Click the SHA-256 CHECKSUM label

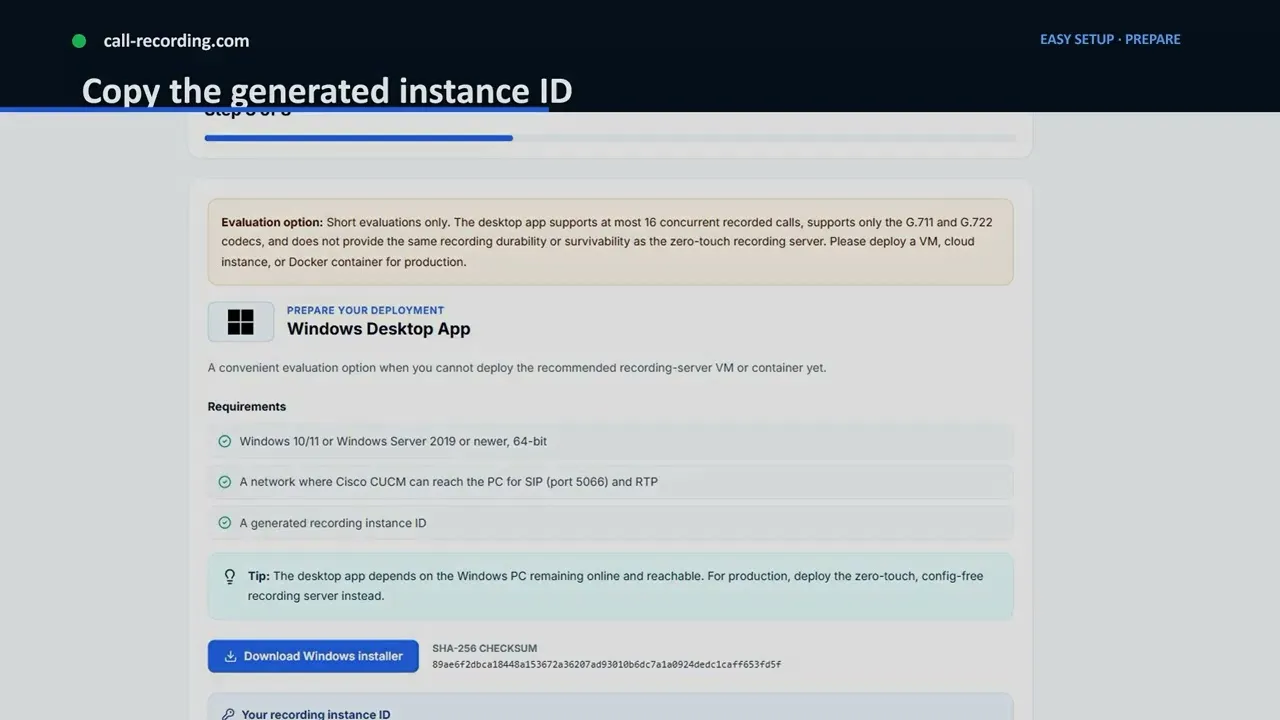coord(485,648)
